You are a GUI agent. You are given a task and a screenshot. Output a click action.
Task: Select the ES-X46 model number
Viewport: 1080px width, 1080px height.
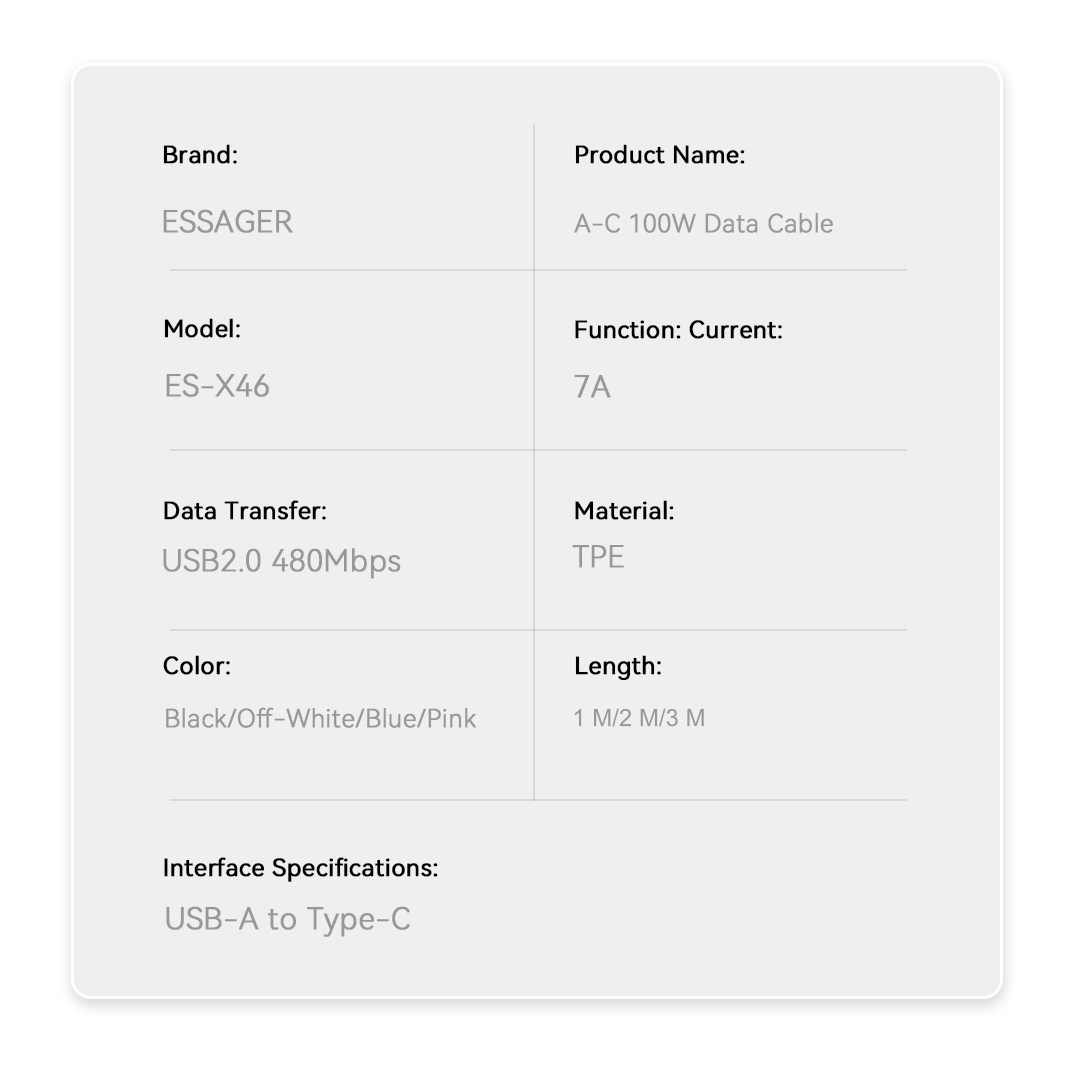coord(217,386)
